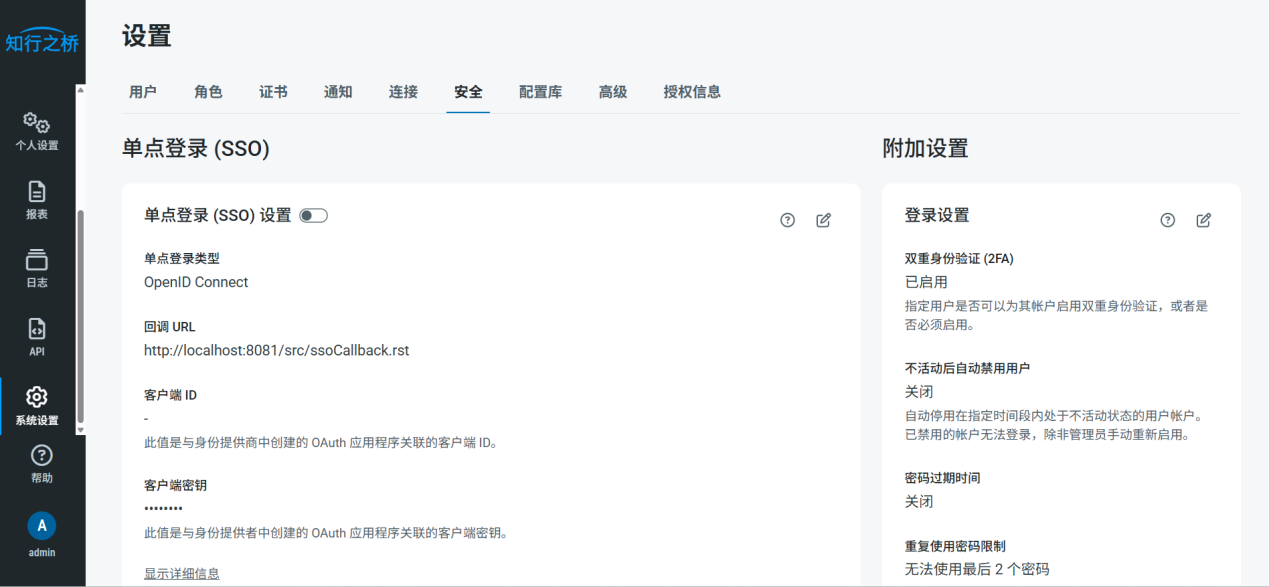Switch to the 证书 tab
This screenshot has width=1269, height=587.
[x=273, y=92]
